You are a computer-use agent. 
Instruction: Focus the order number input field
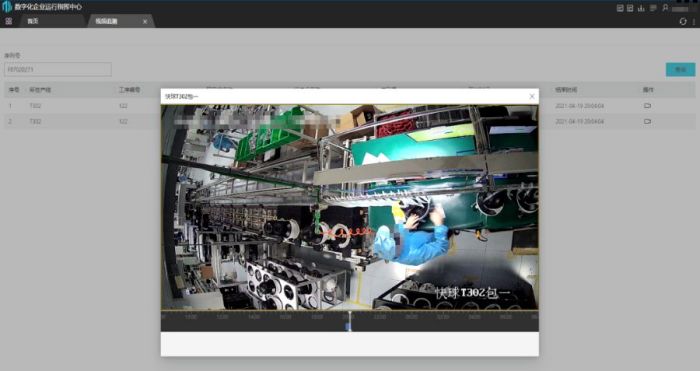58,70
